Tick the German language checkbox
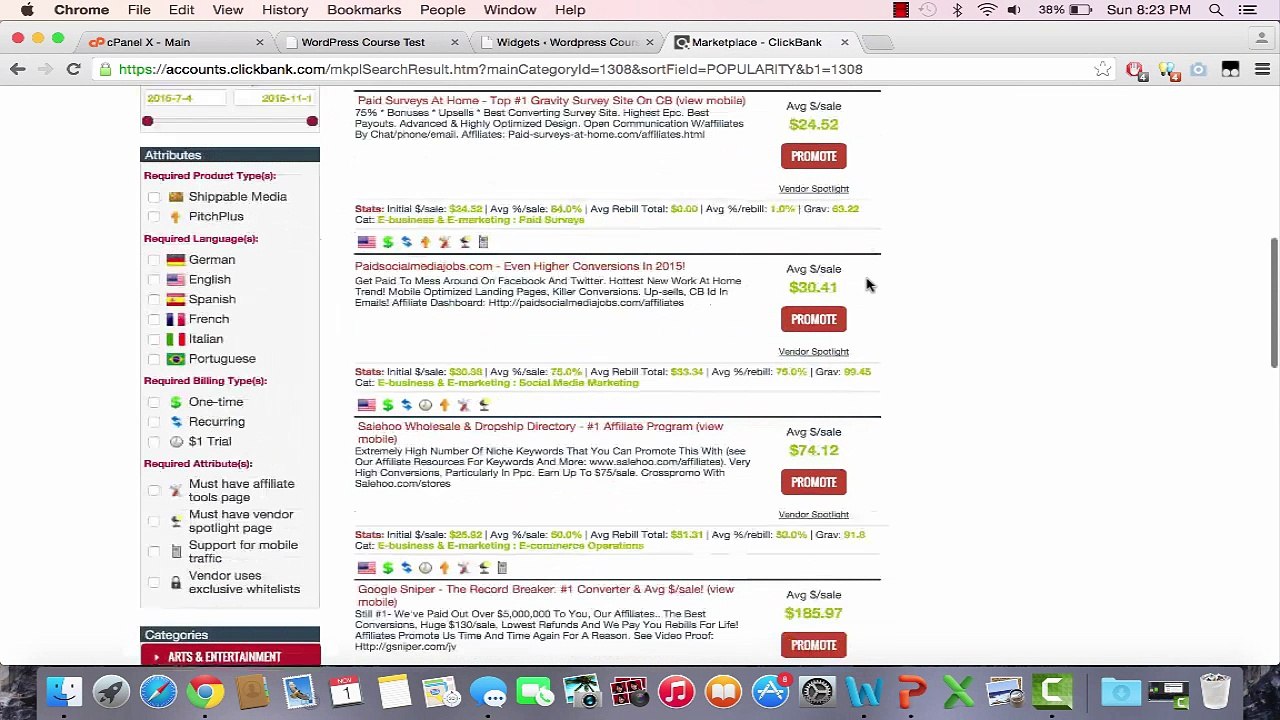This screenshot has height=720, width=1280. coord(154,260)
